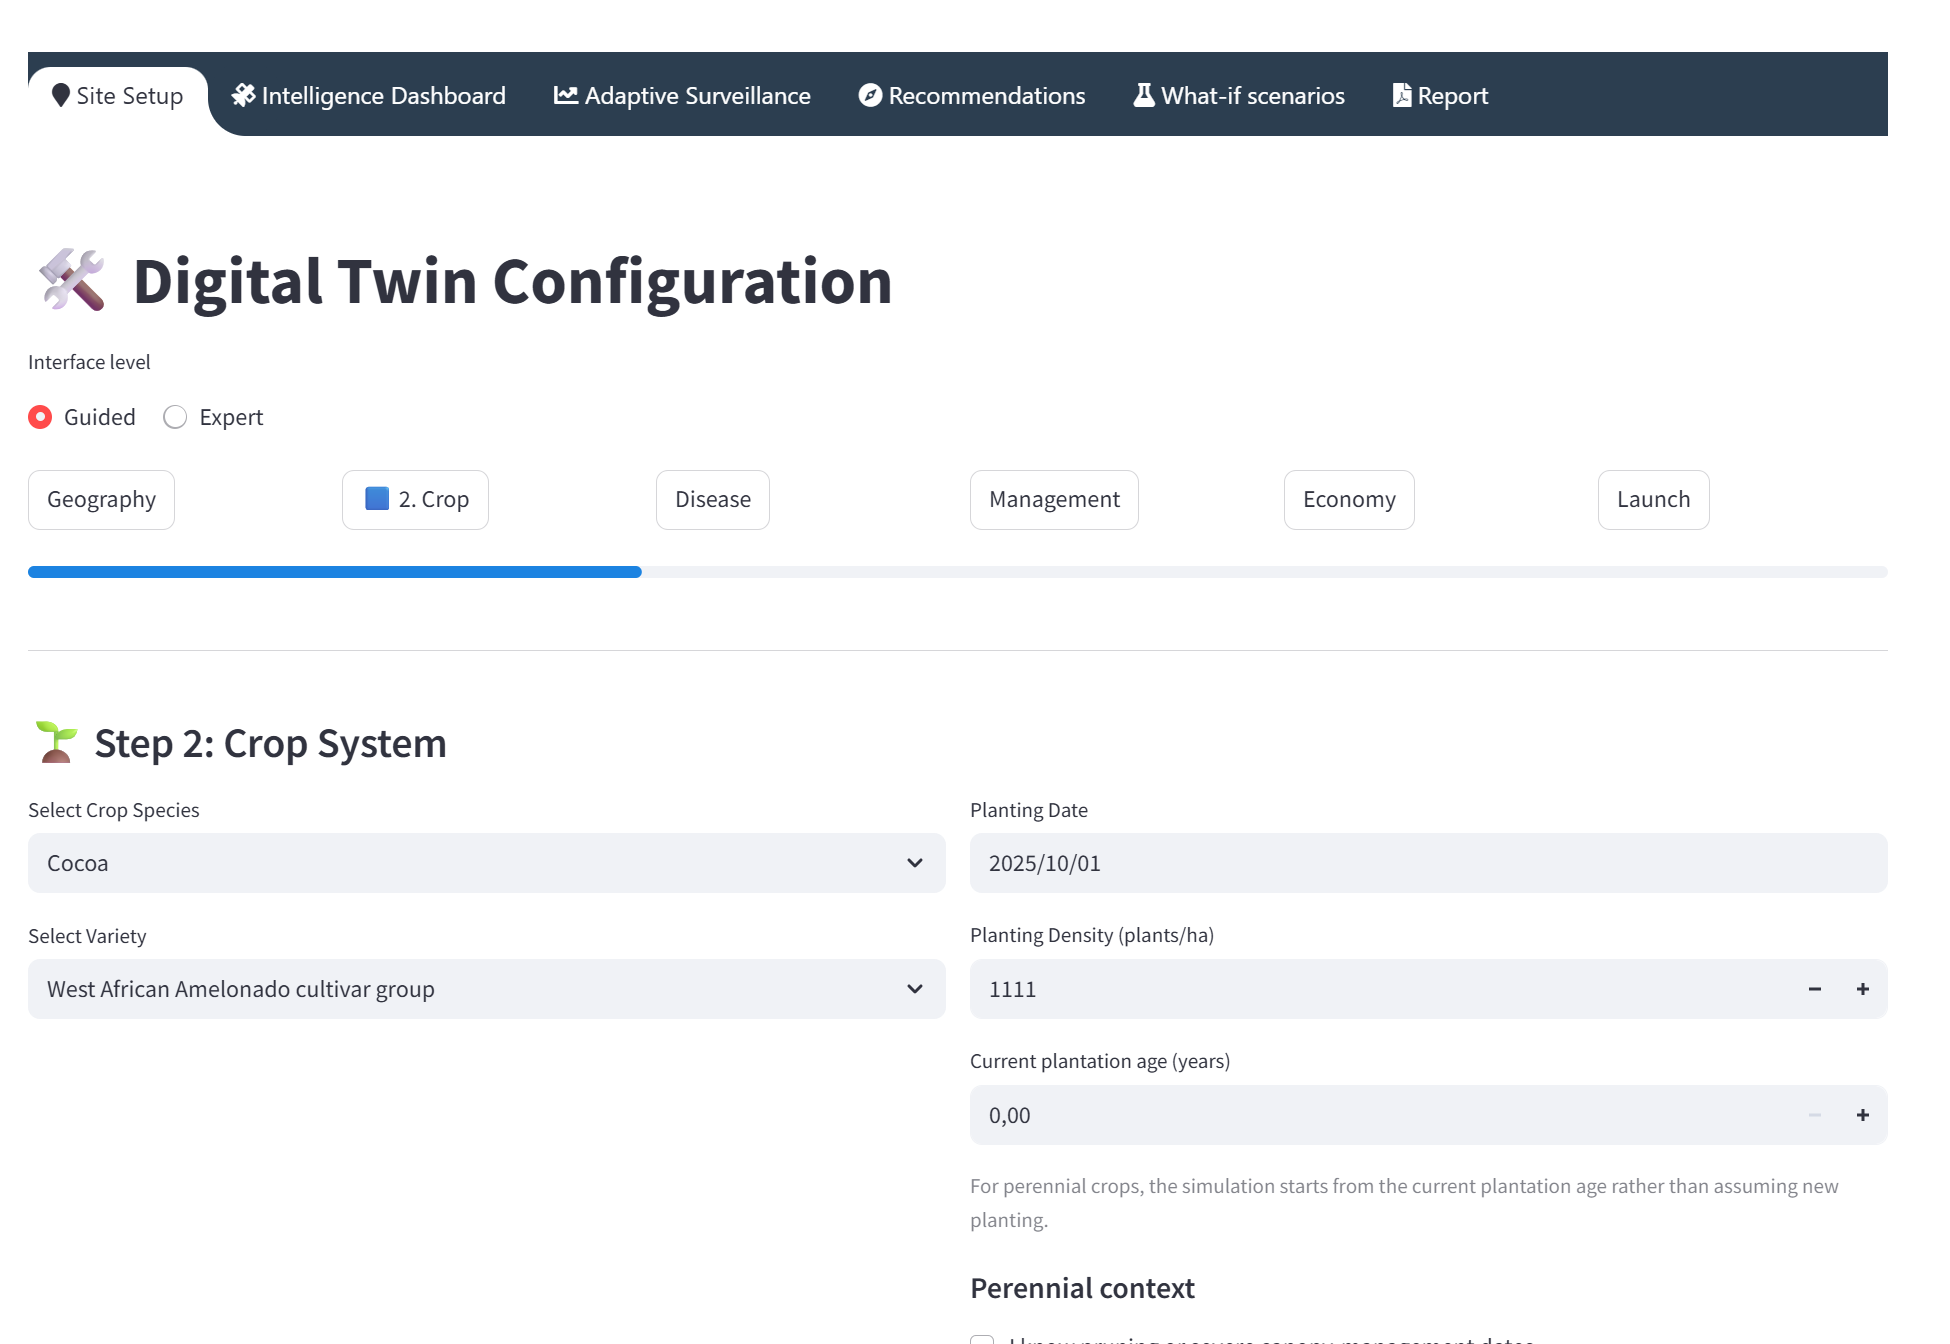Click the compass icon on Recommendations
The height and width of the screenshot is (1344, 1950).
[870, 95]
